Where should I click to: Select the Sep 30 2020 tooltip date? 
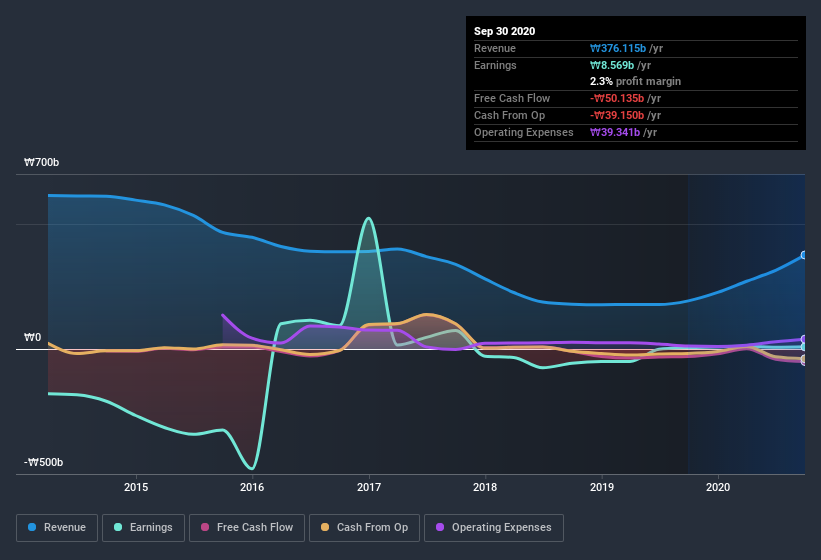coord(505,31)
